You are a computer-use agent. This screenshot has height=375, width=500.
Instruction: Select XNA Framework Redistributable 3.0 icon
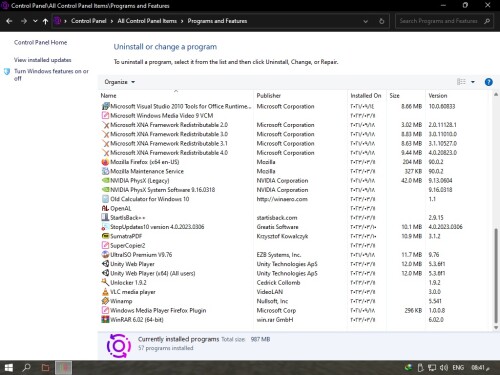pyautogui.click(x=105, y=134)
